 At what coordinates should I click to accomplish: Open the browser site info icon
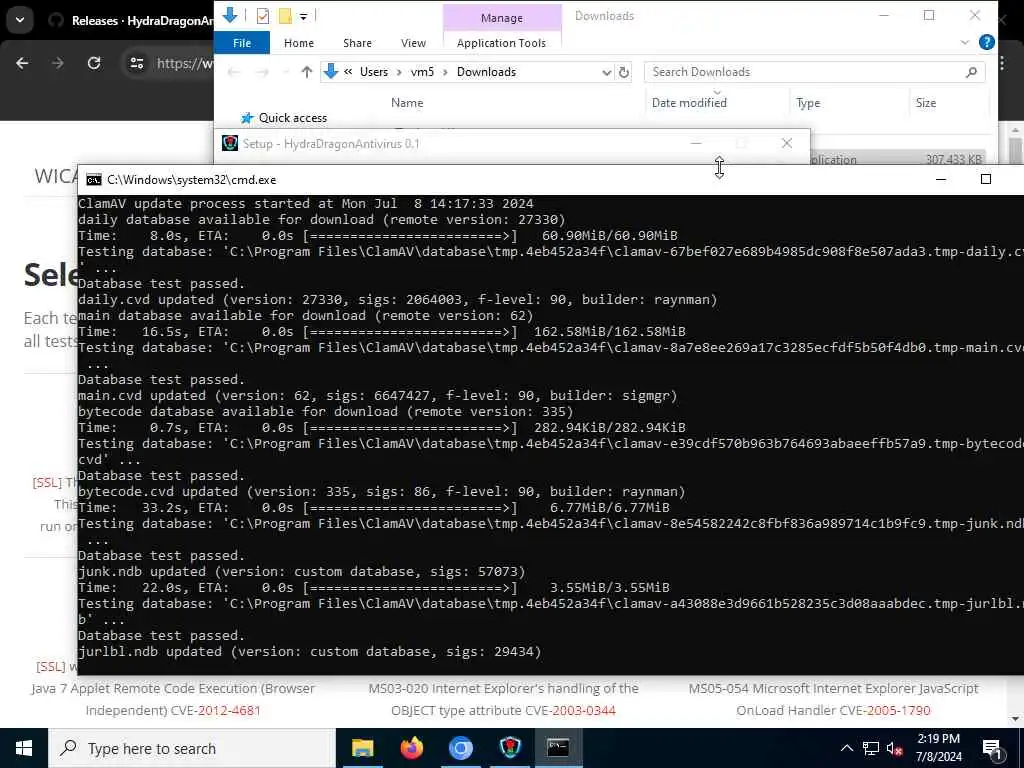136,63
